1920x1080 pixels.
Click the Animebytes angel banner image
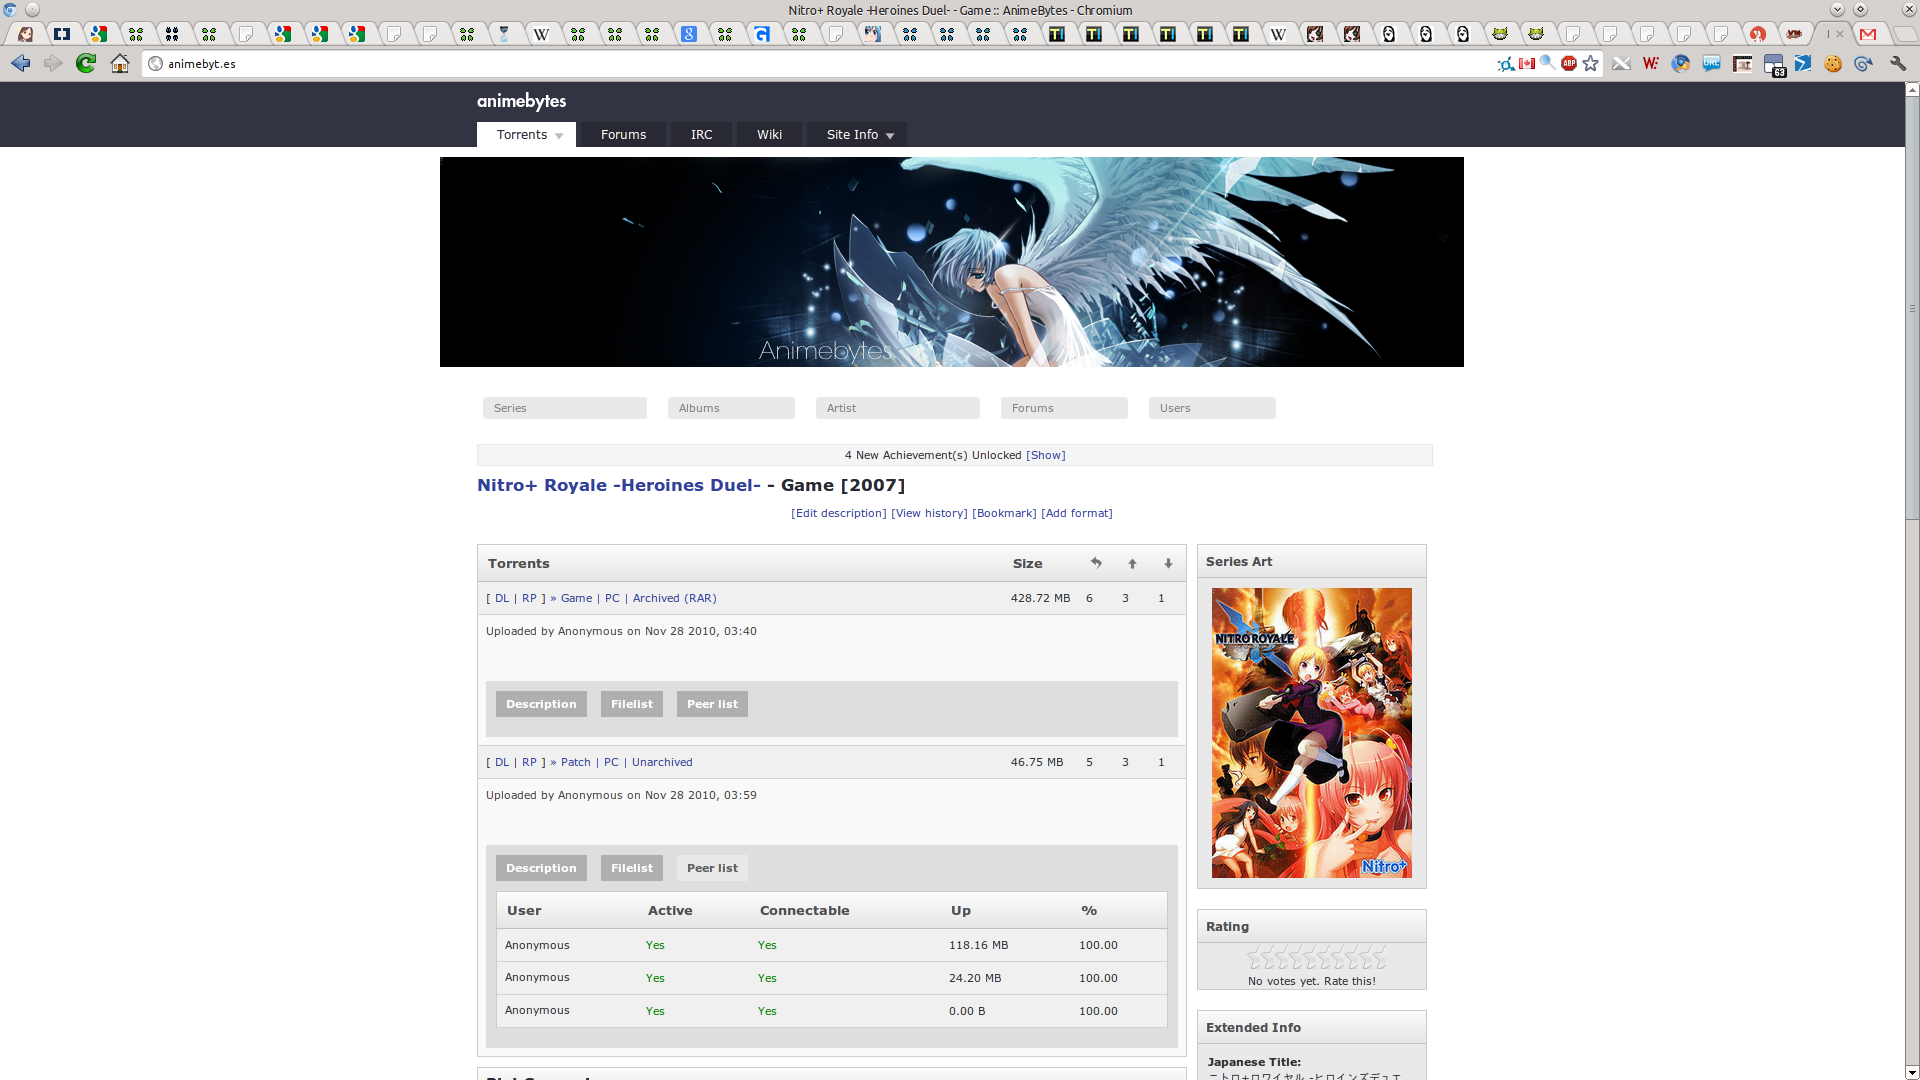click(952, 262)
